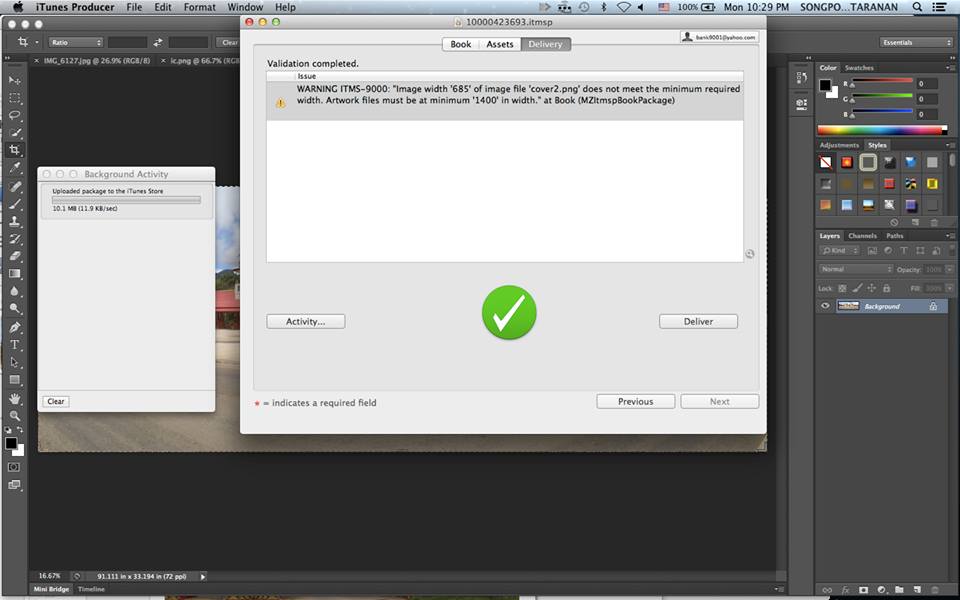Create a new group folder icon
Screen dimensions: 960x600
(899, 590)
